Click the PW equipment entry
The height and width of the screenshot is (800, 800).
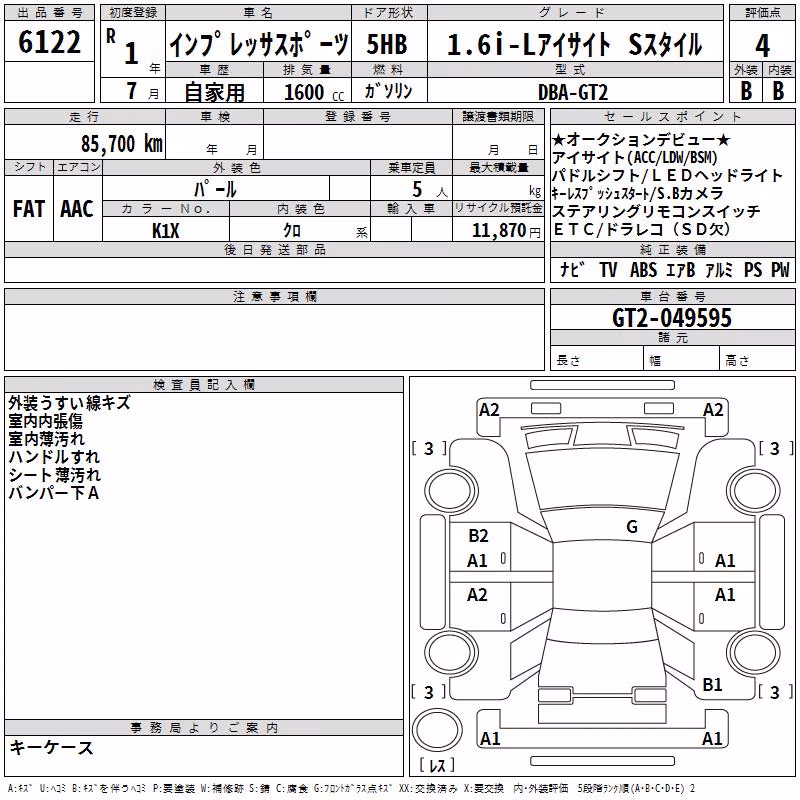[780, 269]
